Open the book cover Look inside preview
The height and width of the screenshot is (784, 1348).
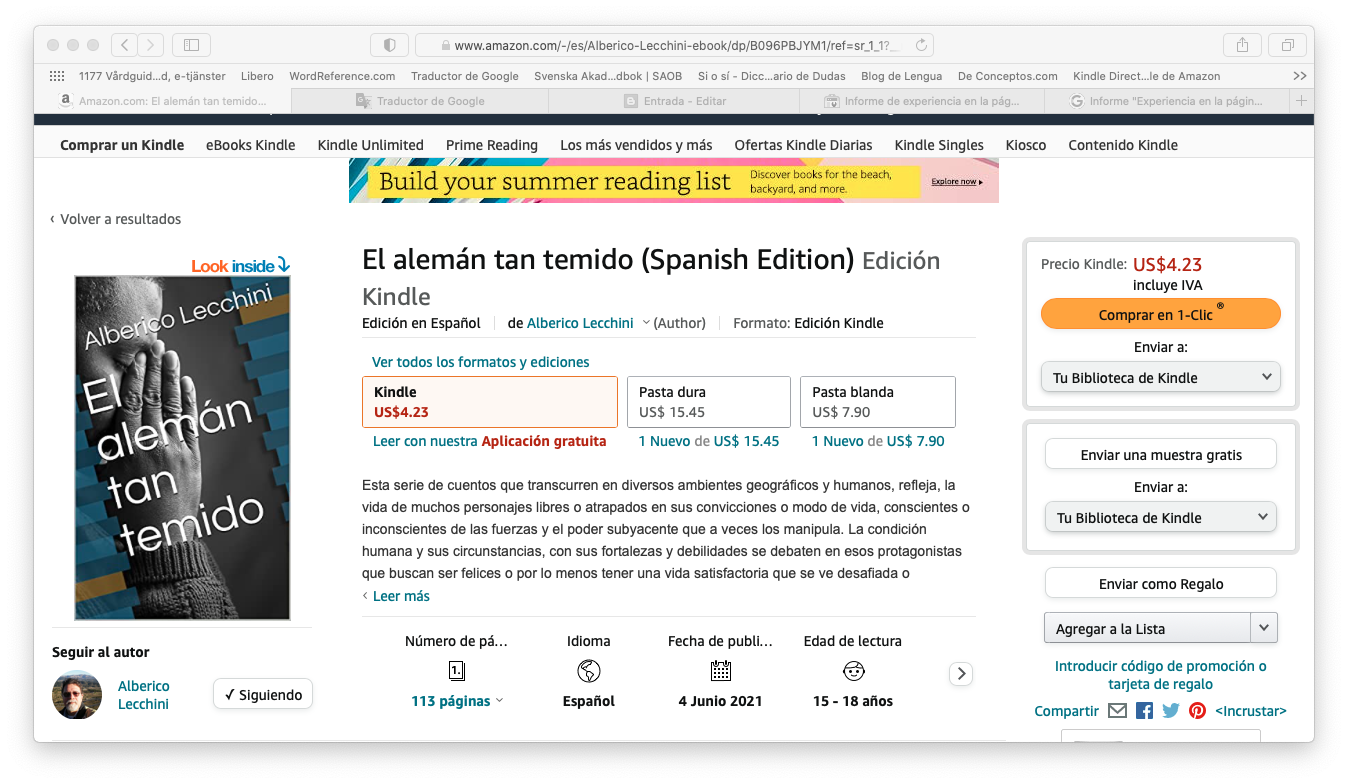[x=182, y=448]
